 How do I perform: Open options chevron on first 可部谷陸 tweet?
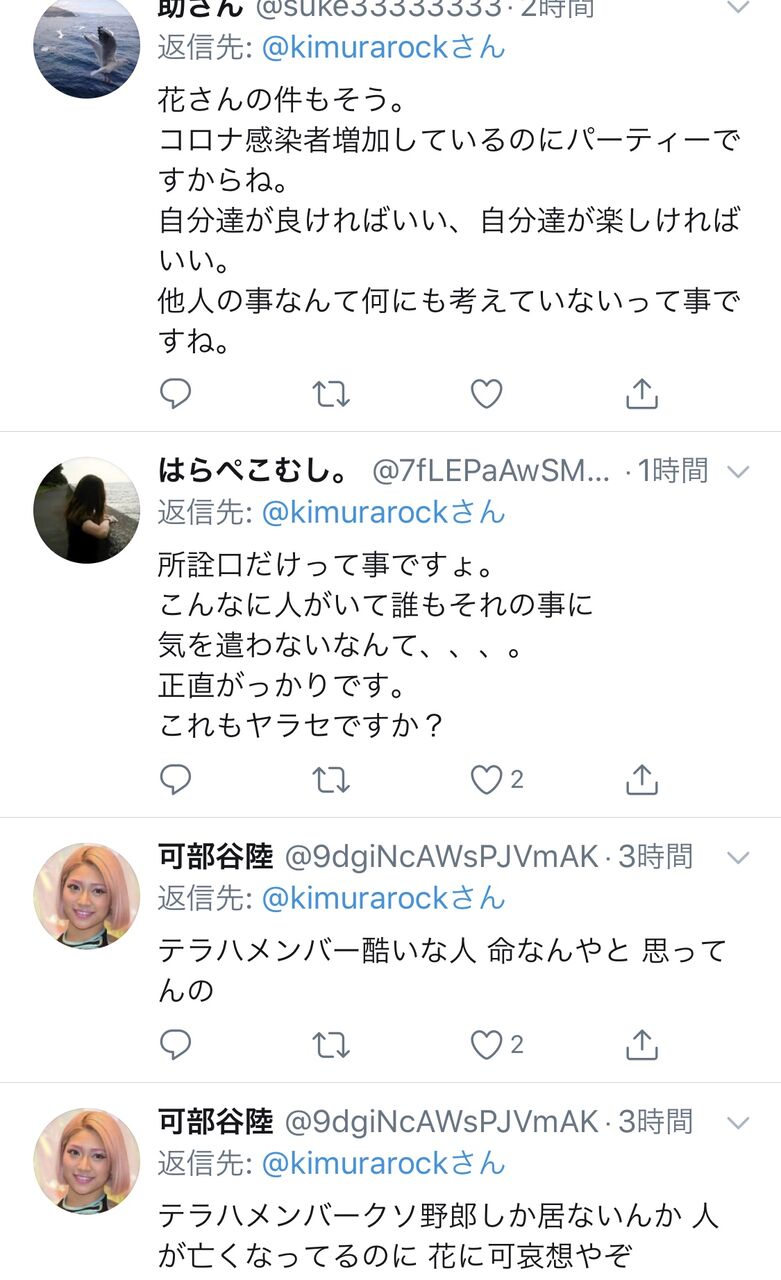coord(737,857)
